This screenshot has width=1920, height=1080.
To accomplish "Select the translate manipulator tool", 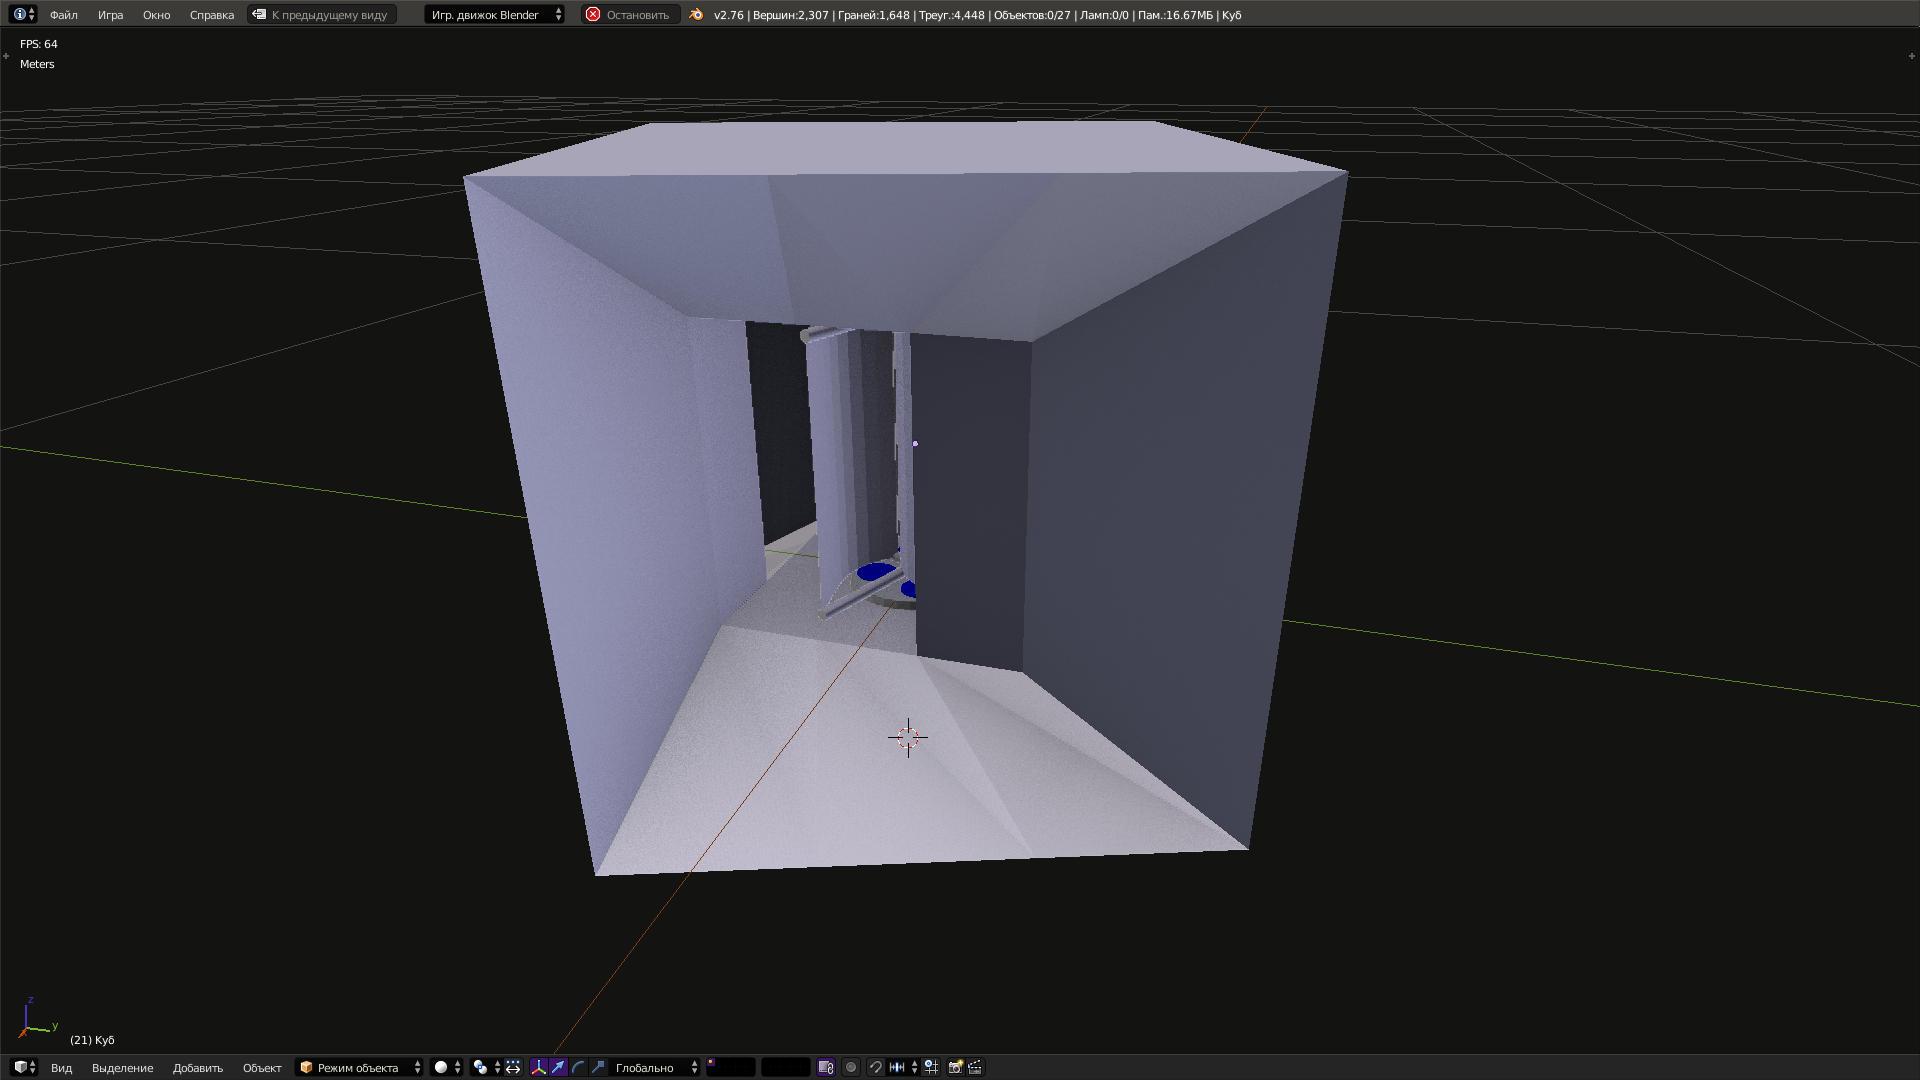I will tap(558, 1067).
